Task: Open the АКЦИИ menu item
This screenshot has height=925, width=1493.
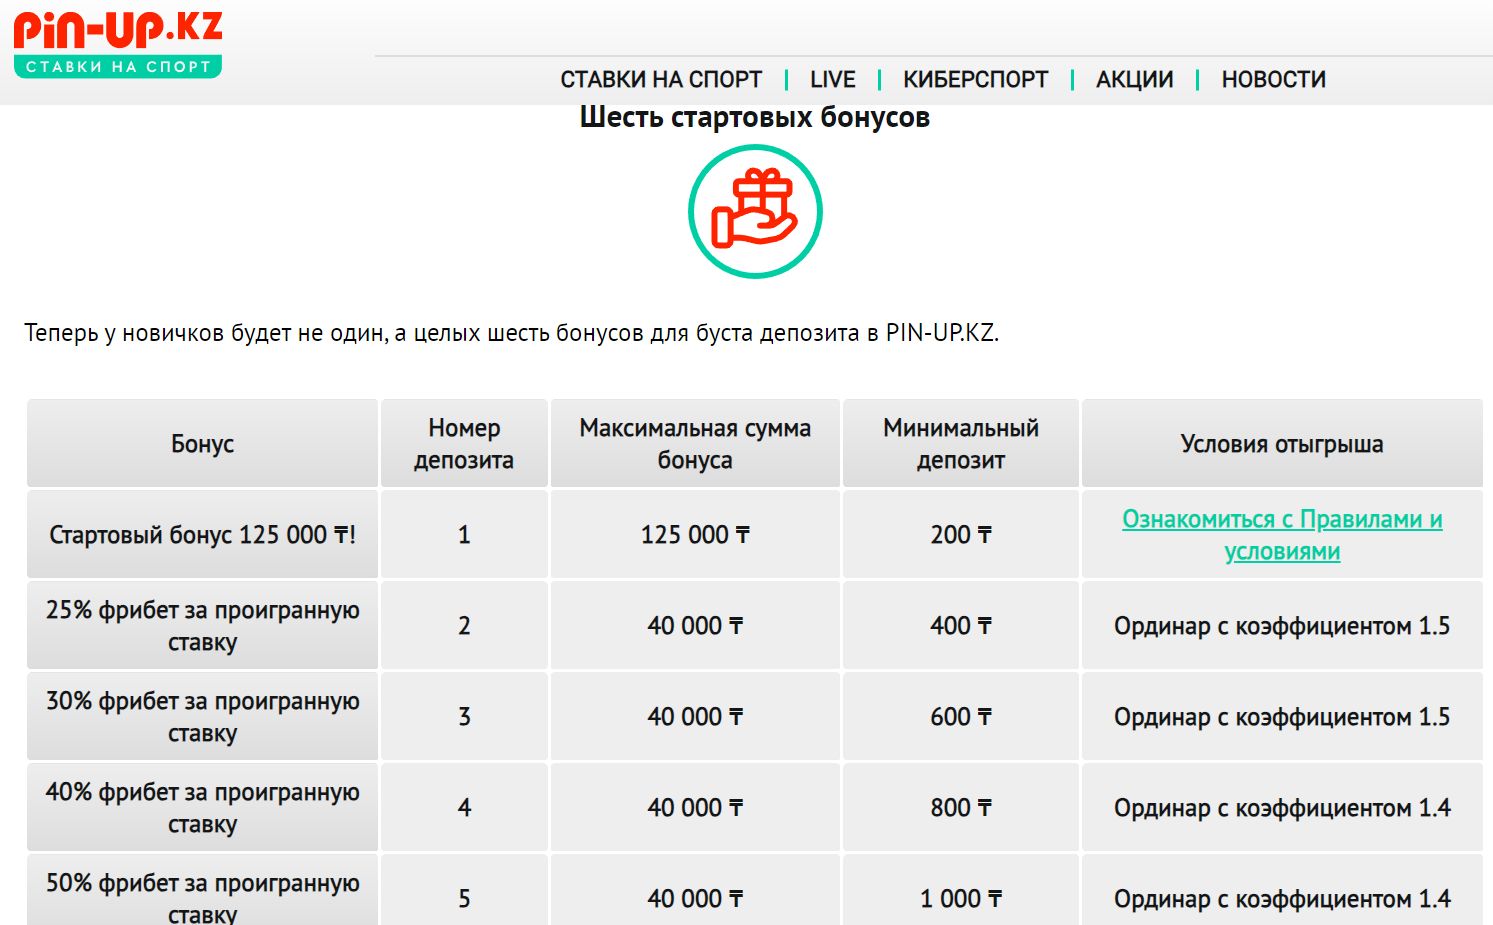Action: 1134,79
